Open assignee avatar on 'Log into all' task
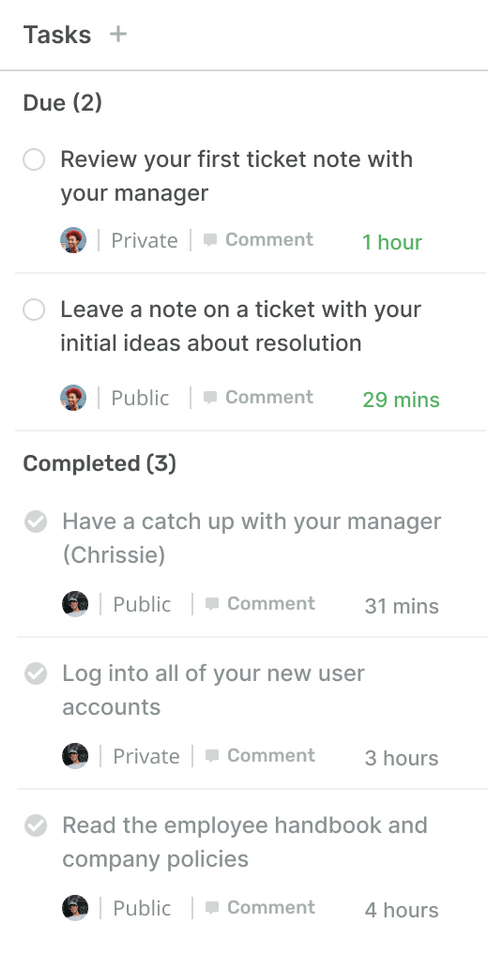Image resolution: width=488 pixels, height=953 pixels. (x=75, y=756)
